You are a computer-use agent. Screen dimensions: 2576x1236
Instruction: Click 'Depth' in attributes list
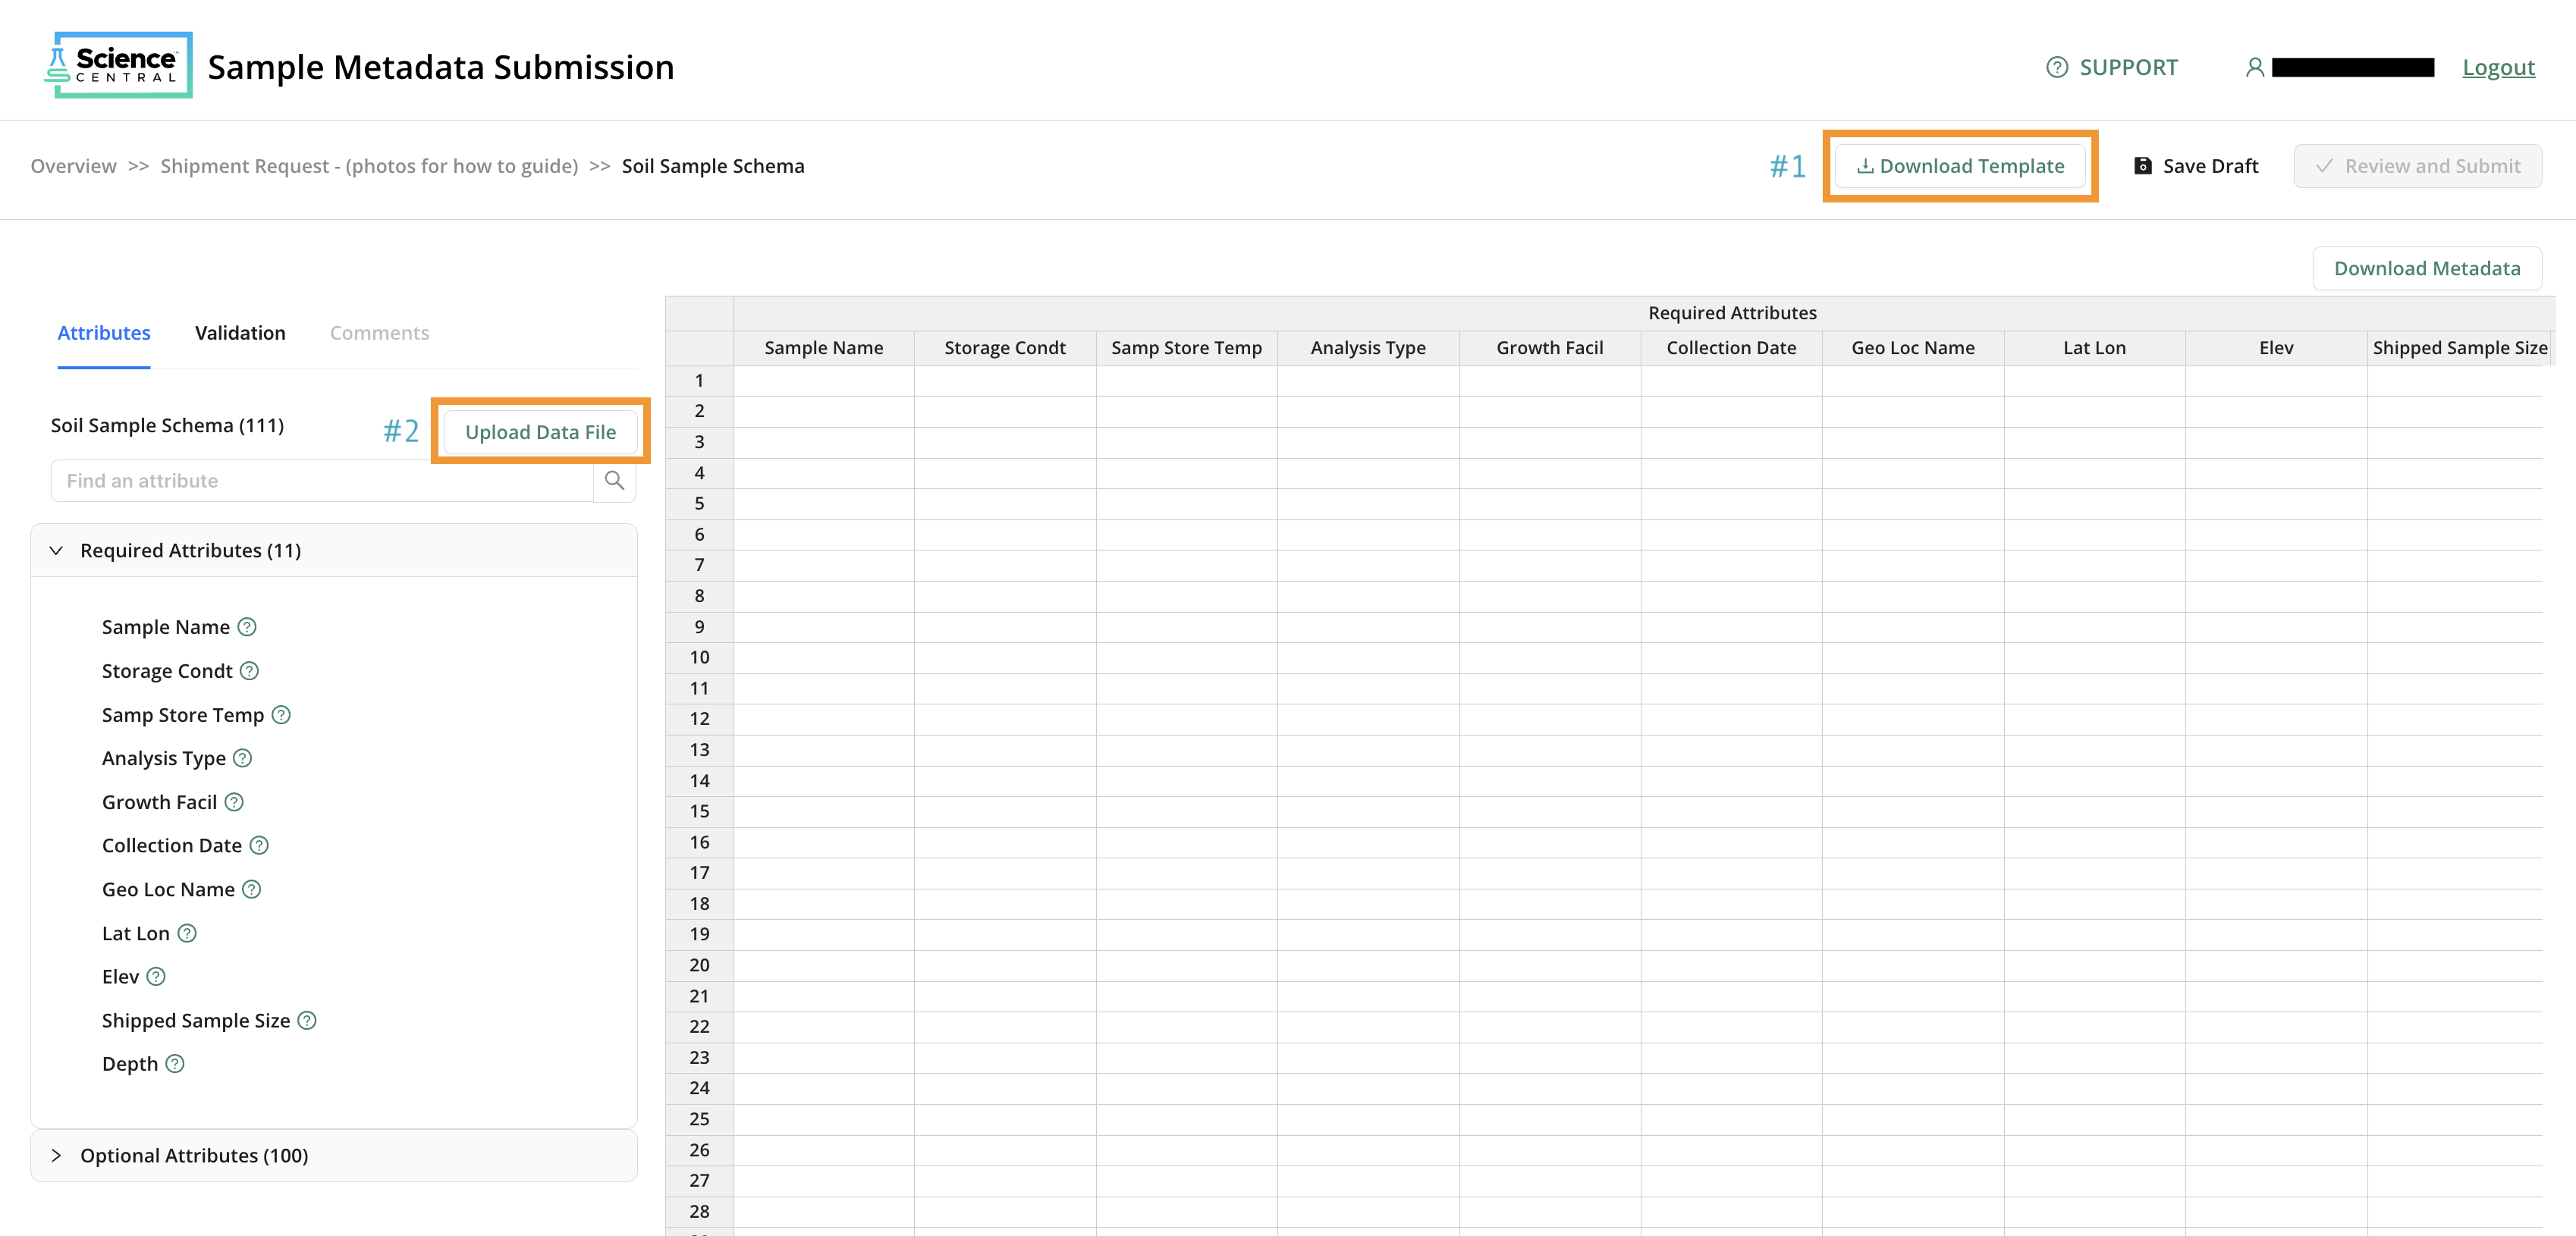point(130,1064)
